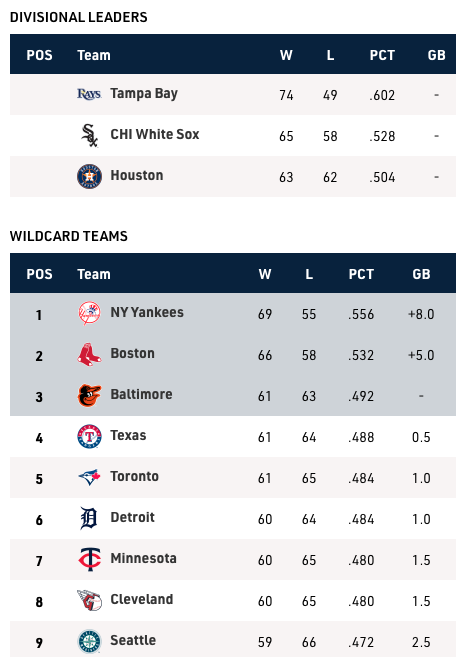Click the Minnesota Twins logo

click(x=89, y=559)
